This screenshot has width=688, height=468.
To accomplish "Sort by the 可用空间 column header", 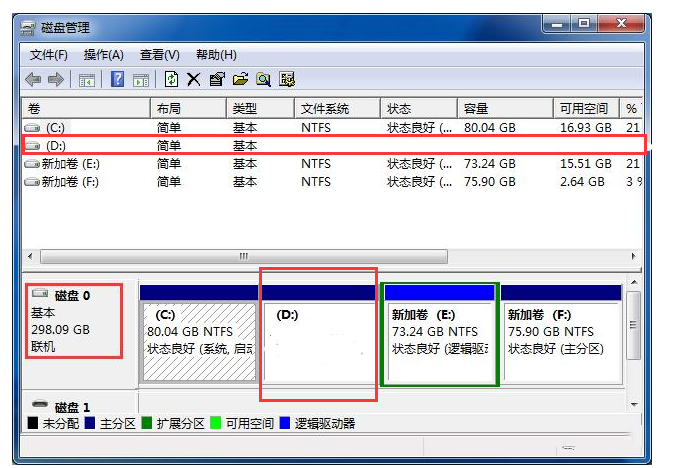I will tap(586, 108).
